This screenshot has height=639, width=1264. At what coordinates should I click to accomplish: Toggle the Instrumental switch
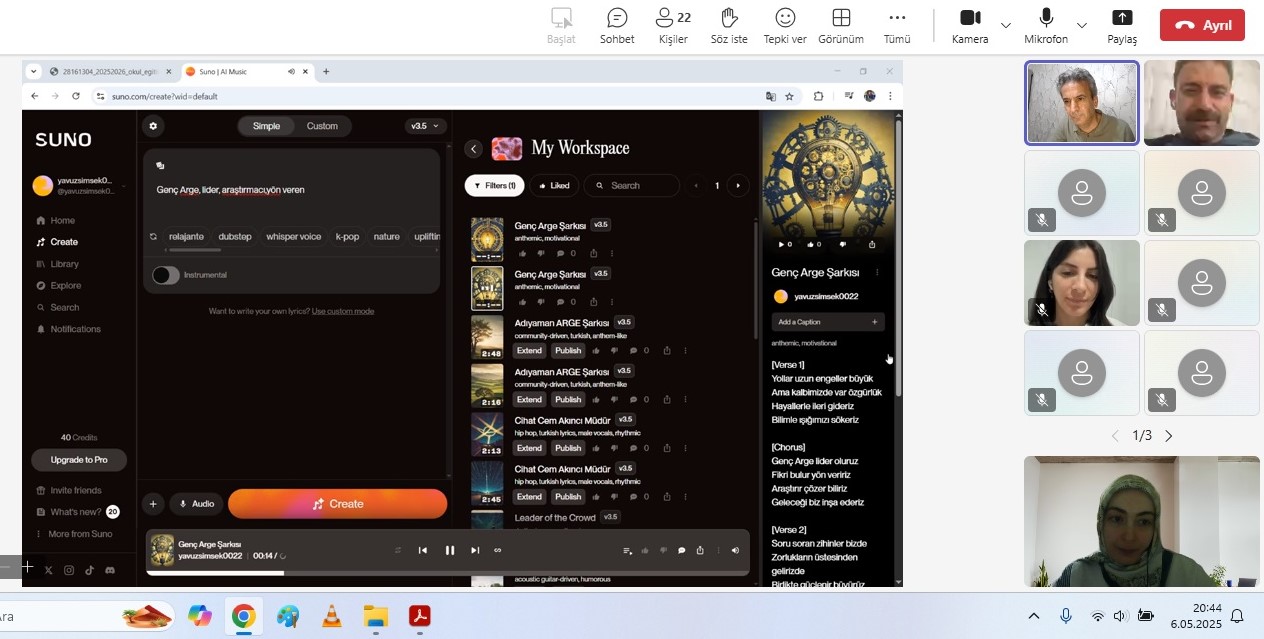165,275
